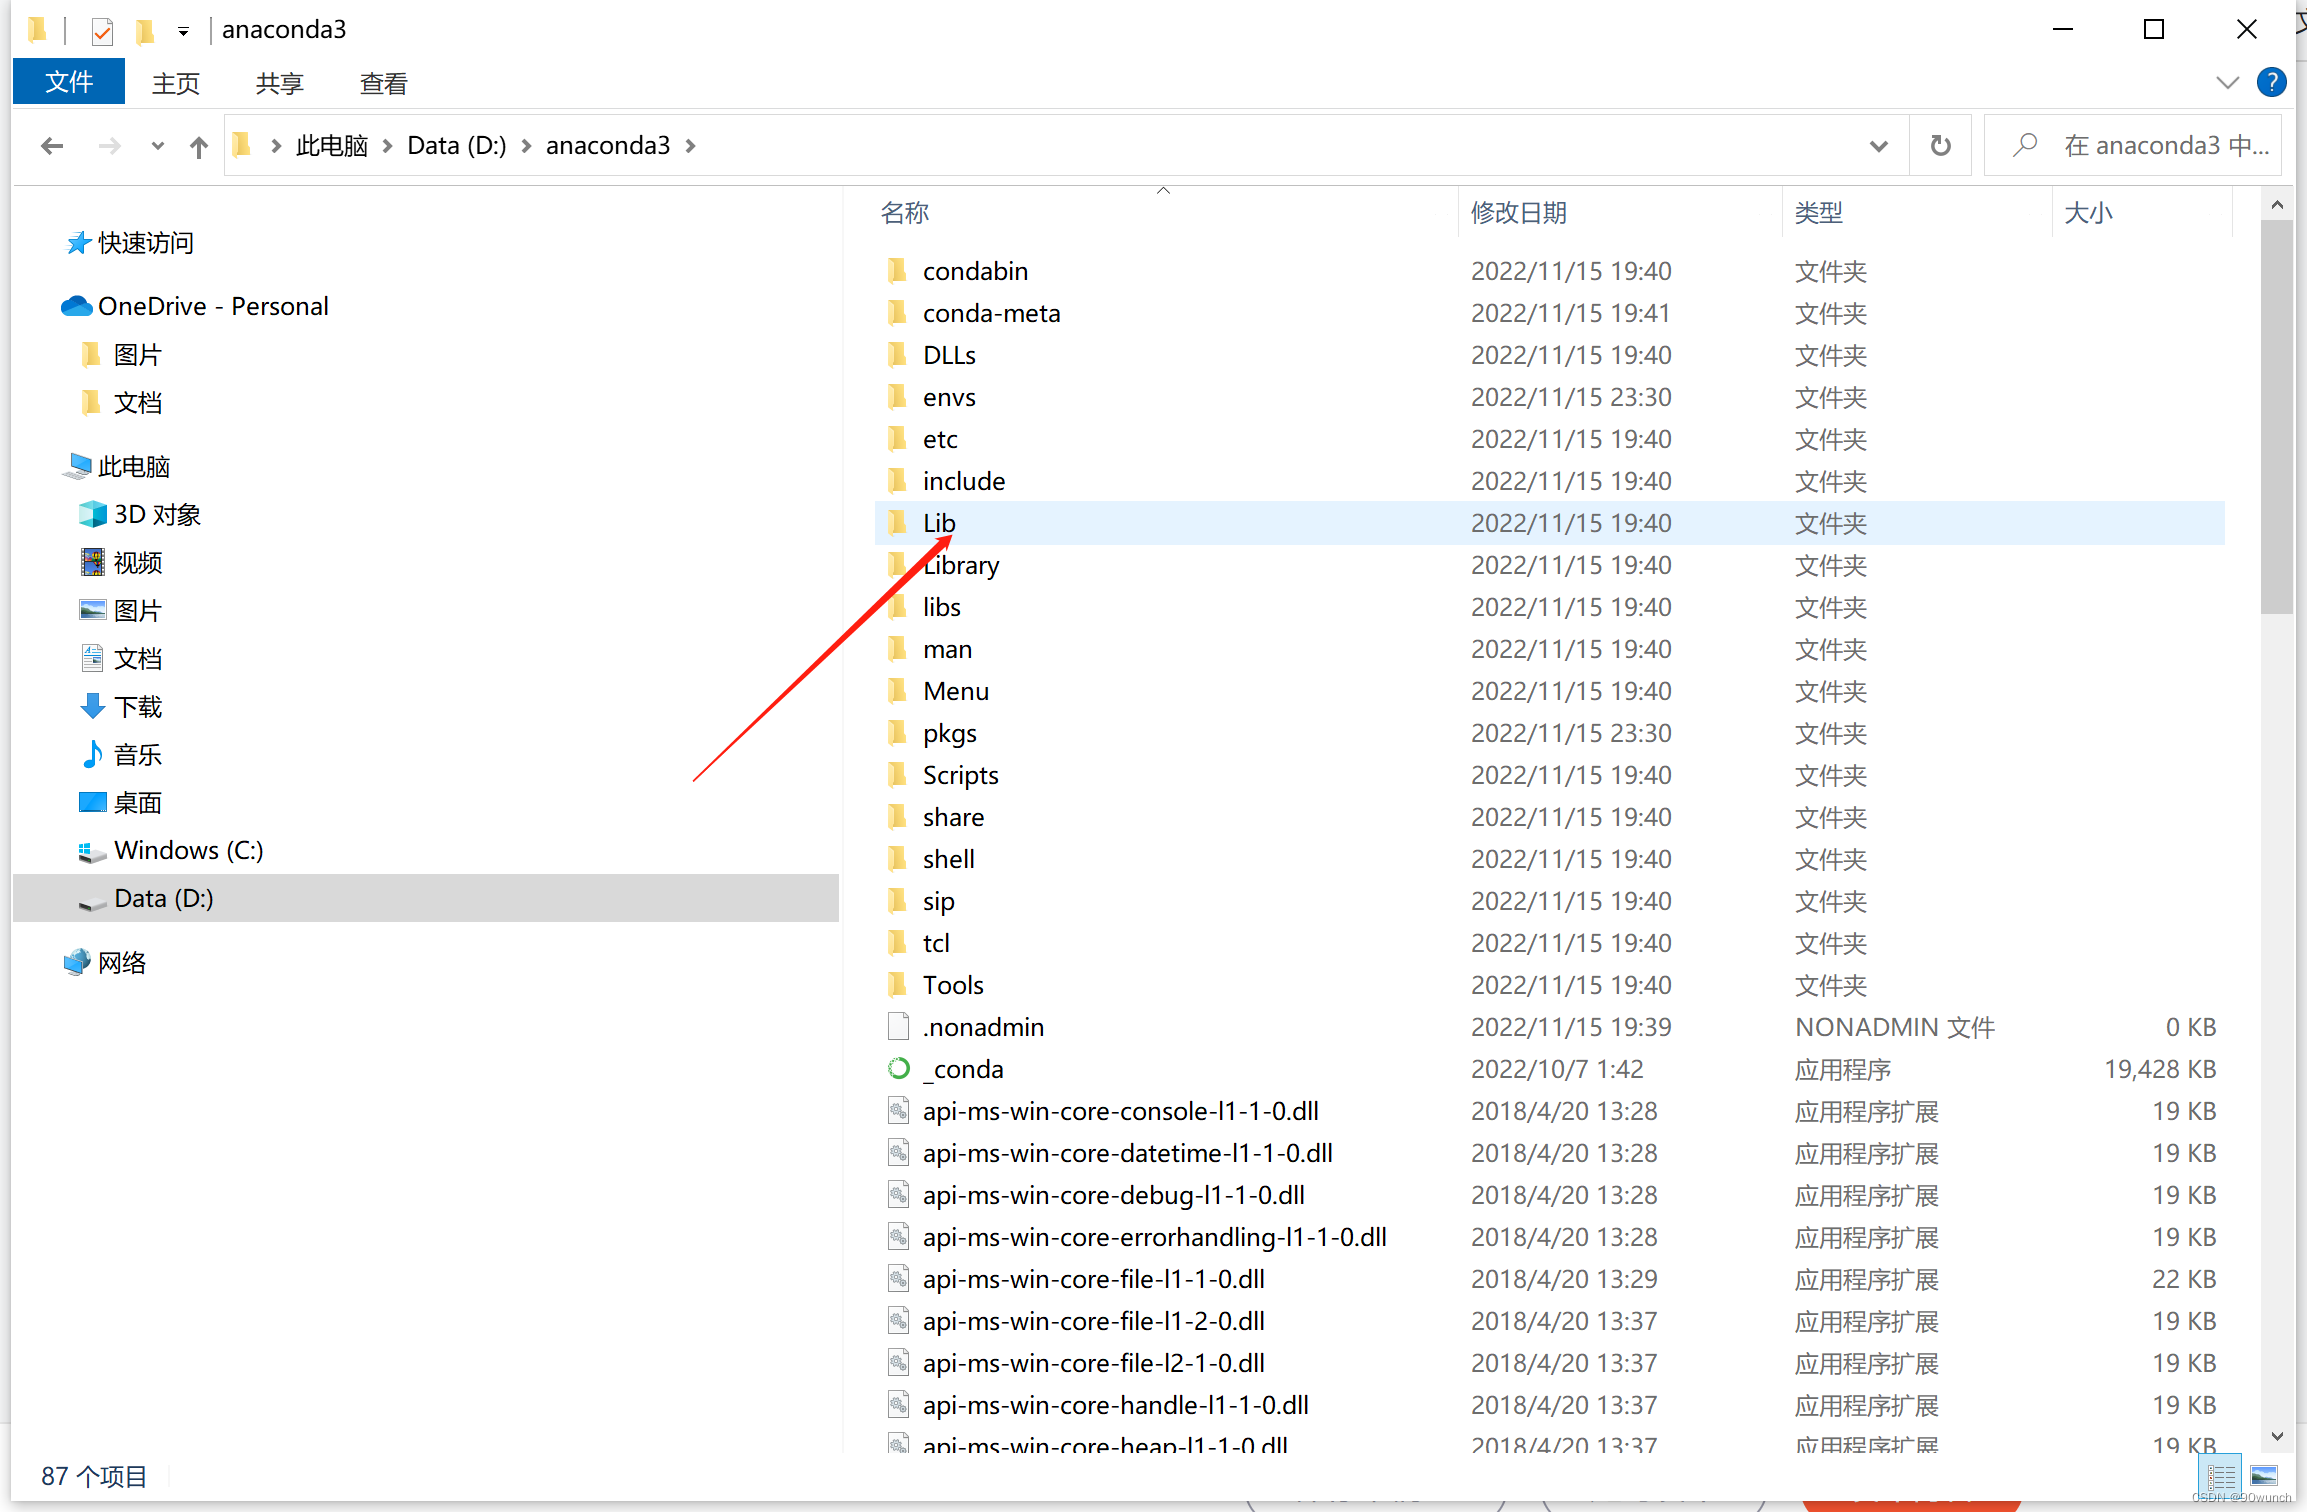The width and height of the screenshot is (2307, 1512).
Task: Sort by 修改日期 column header
Action: point(1519,212)
